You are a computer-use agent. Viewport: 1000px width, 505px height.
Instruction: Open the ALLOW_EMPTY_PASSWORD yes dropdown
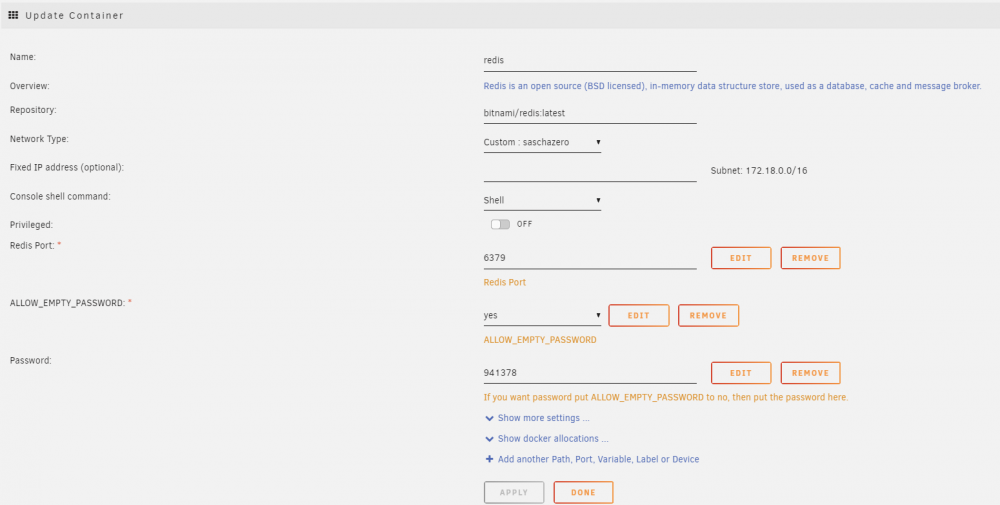(x=542, y=315)
